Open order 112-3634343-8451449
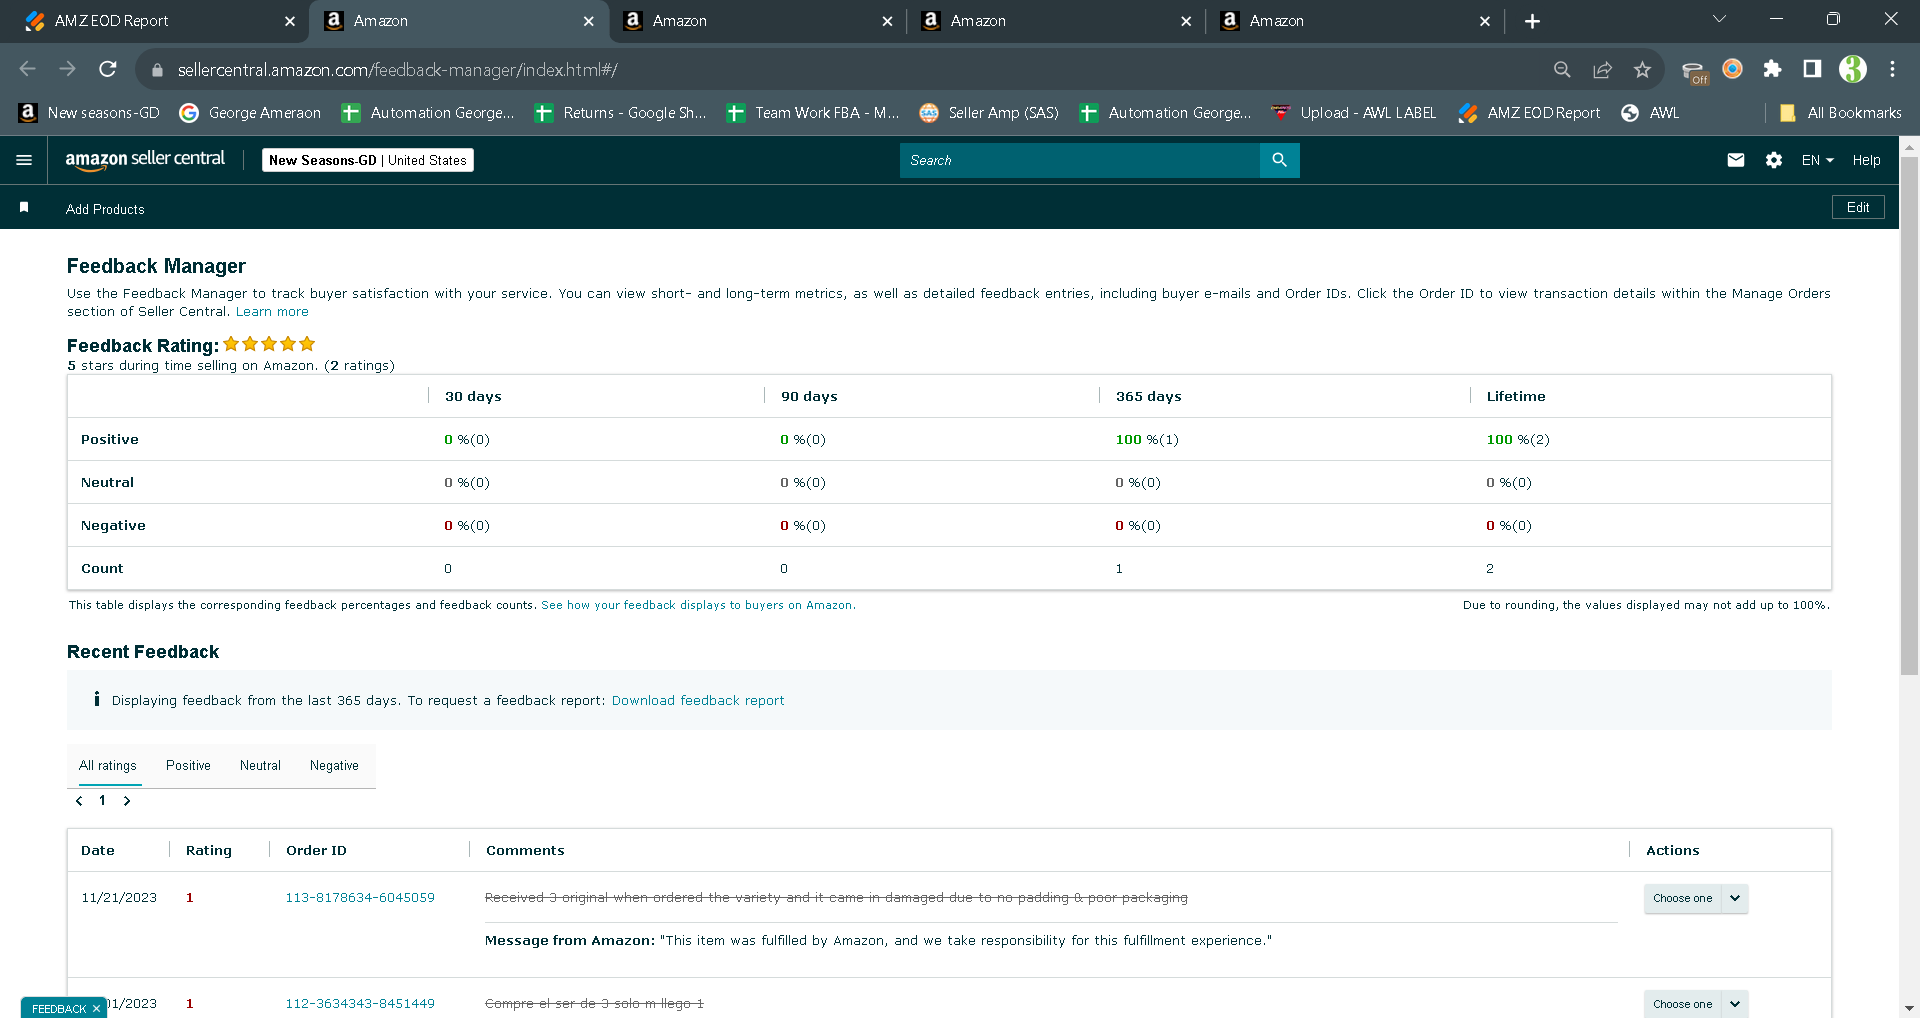 [360, 1004]
